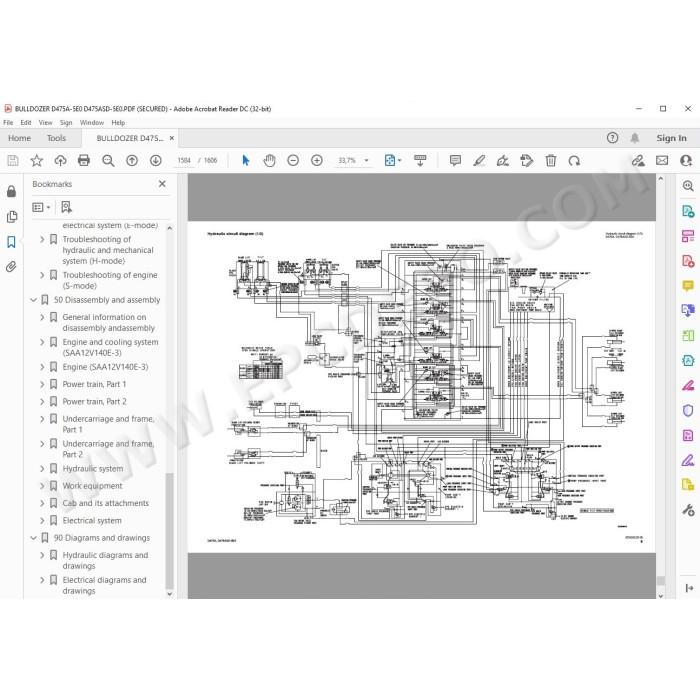The image size is (700, 700).
Task: Switch to the Home tab
Action: click(20, 138)
